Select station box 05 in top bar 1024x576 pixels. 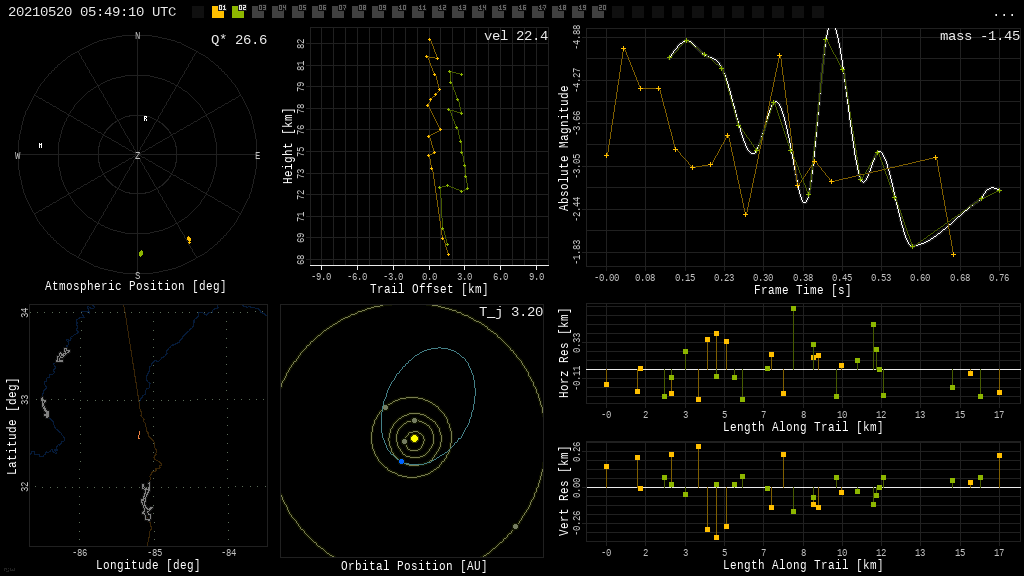point(298,12)
